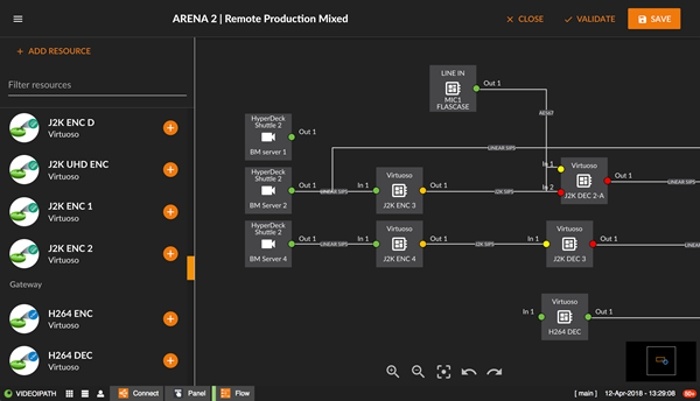Click the [main] status label
Image resolution: width=700 pixels, height=401 pixels.
coord(586,393)
